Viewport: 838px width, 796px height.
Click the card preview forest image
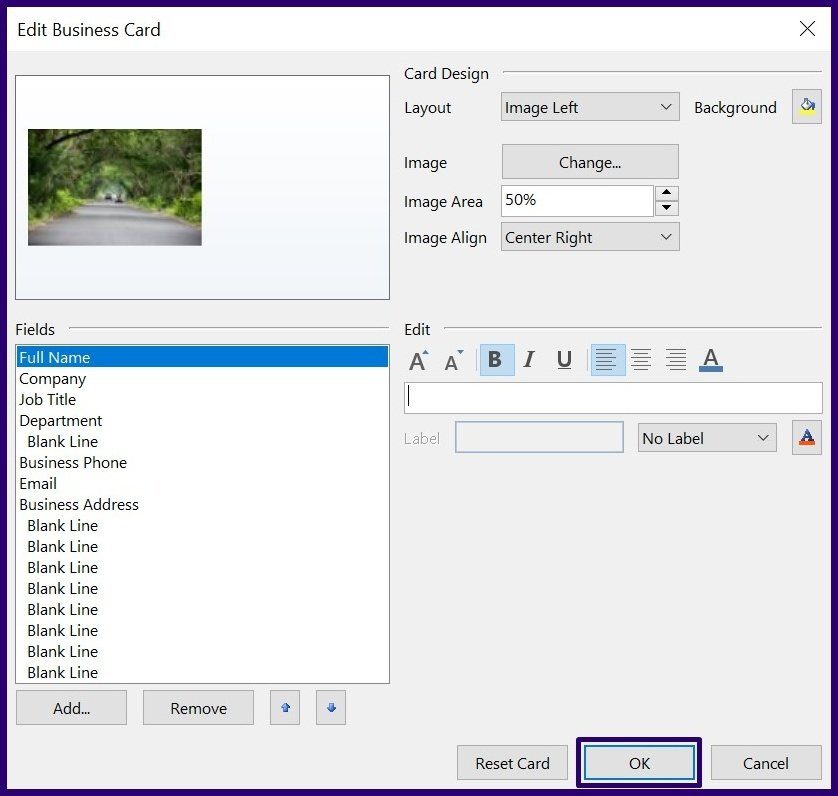115,187
